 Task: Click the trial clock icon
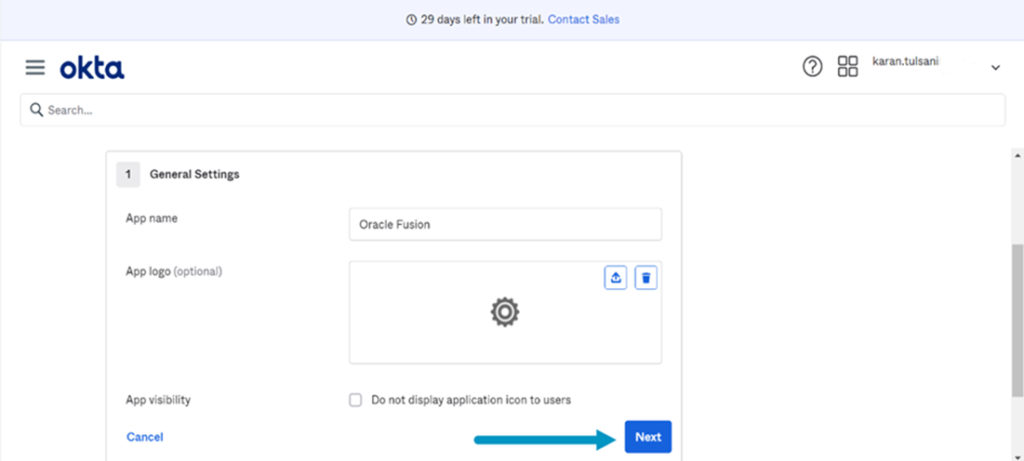(x=411, y=20)
